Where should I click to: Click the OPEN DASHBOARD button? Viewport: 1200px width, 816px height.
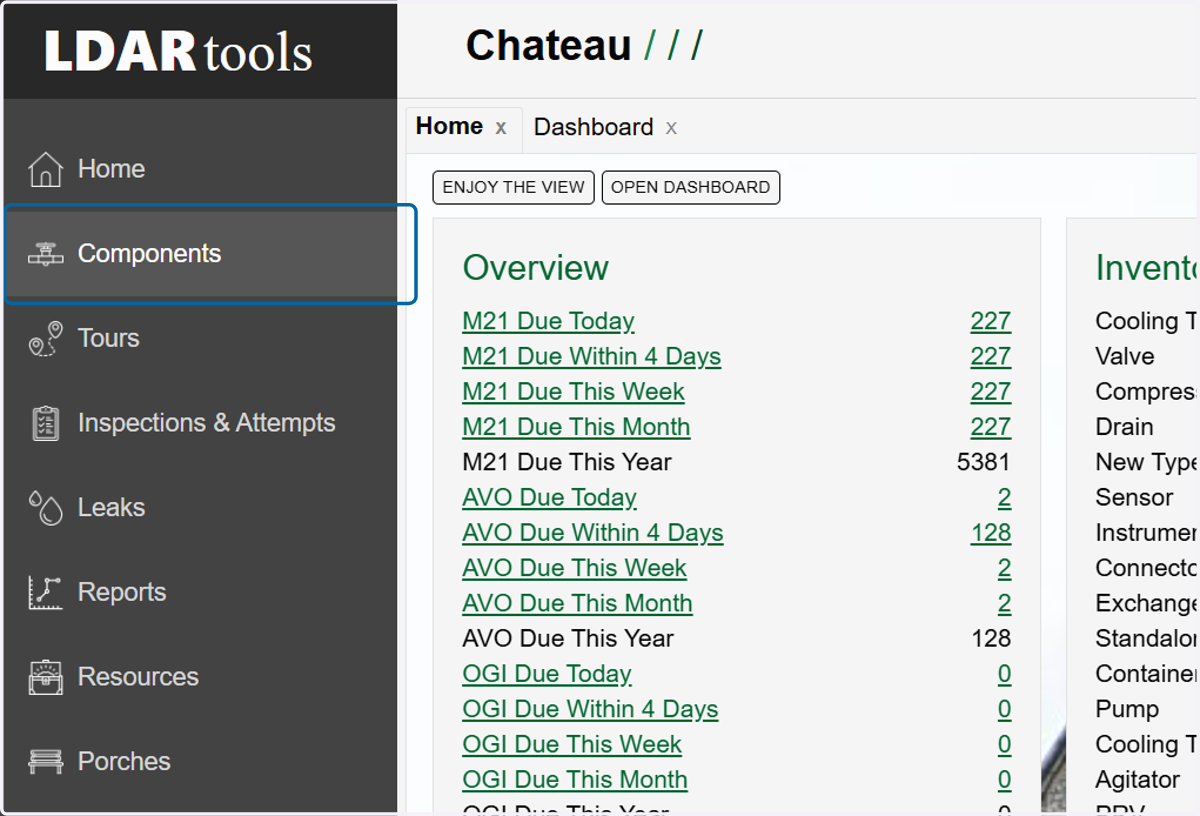pyautogui.click(x=690, y=187)
